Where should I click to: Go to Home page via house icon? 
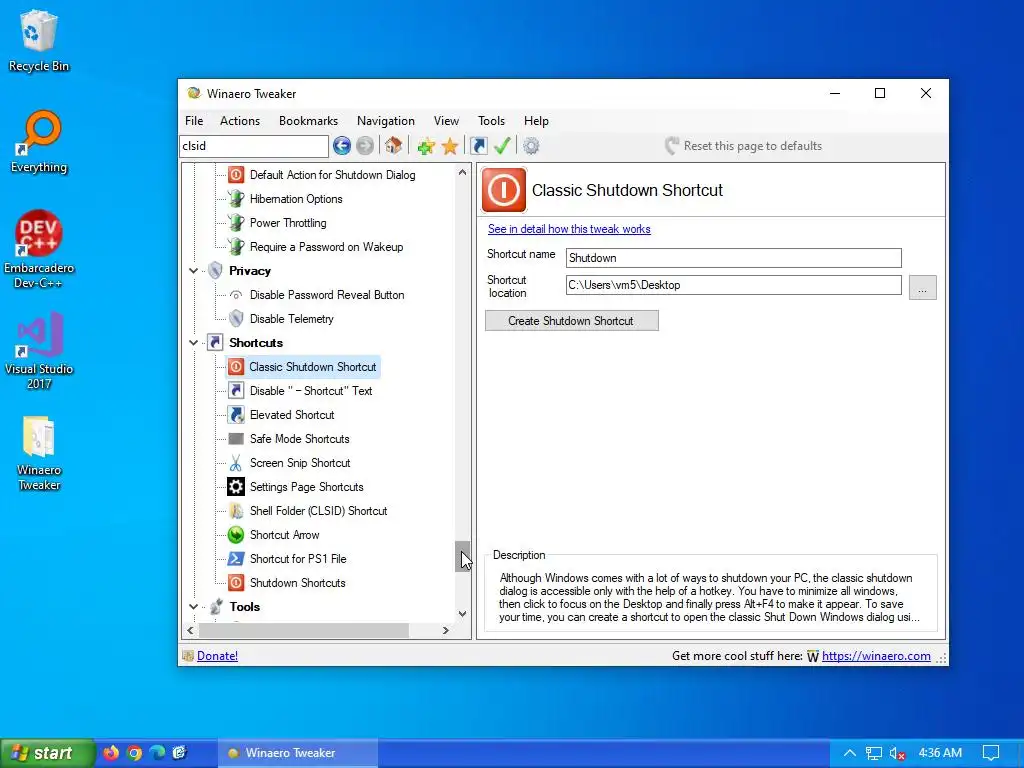(393, 146)
